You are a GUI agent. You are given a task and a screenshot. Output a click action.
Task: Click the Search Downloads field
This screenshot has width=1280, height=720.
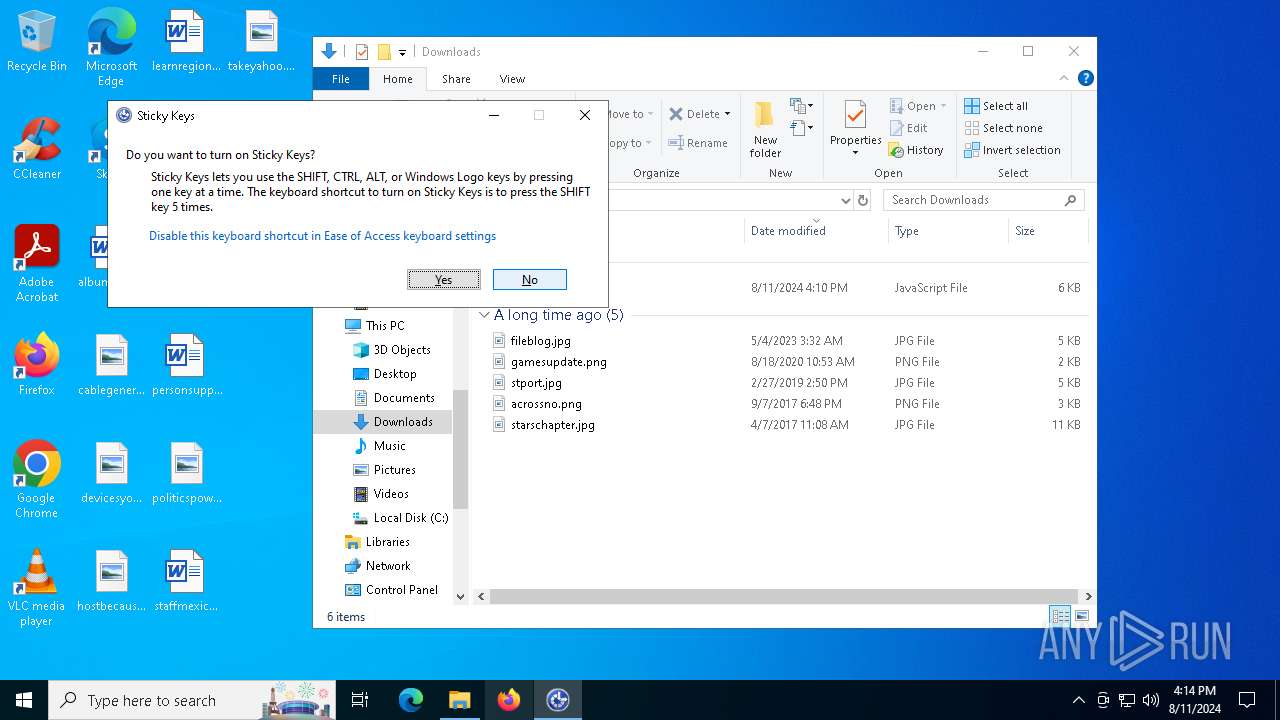pyautogui.click(x=983, y=200)
